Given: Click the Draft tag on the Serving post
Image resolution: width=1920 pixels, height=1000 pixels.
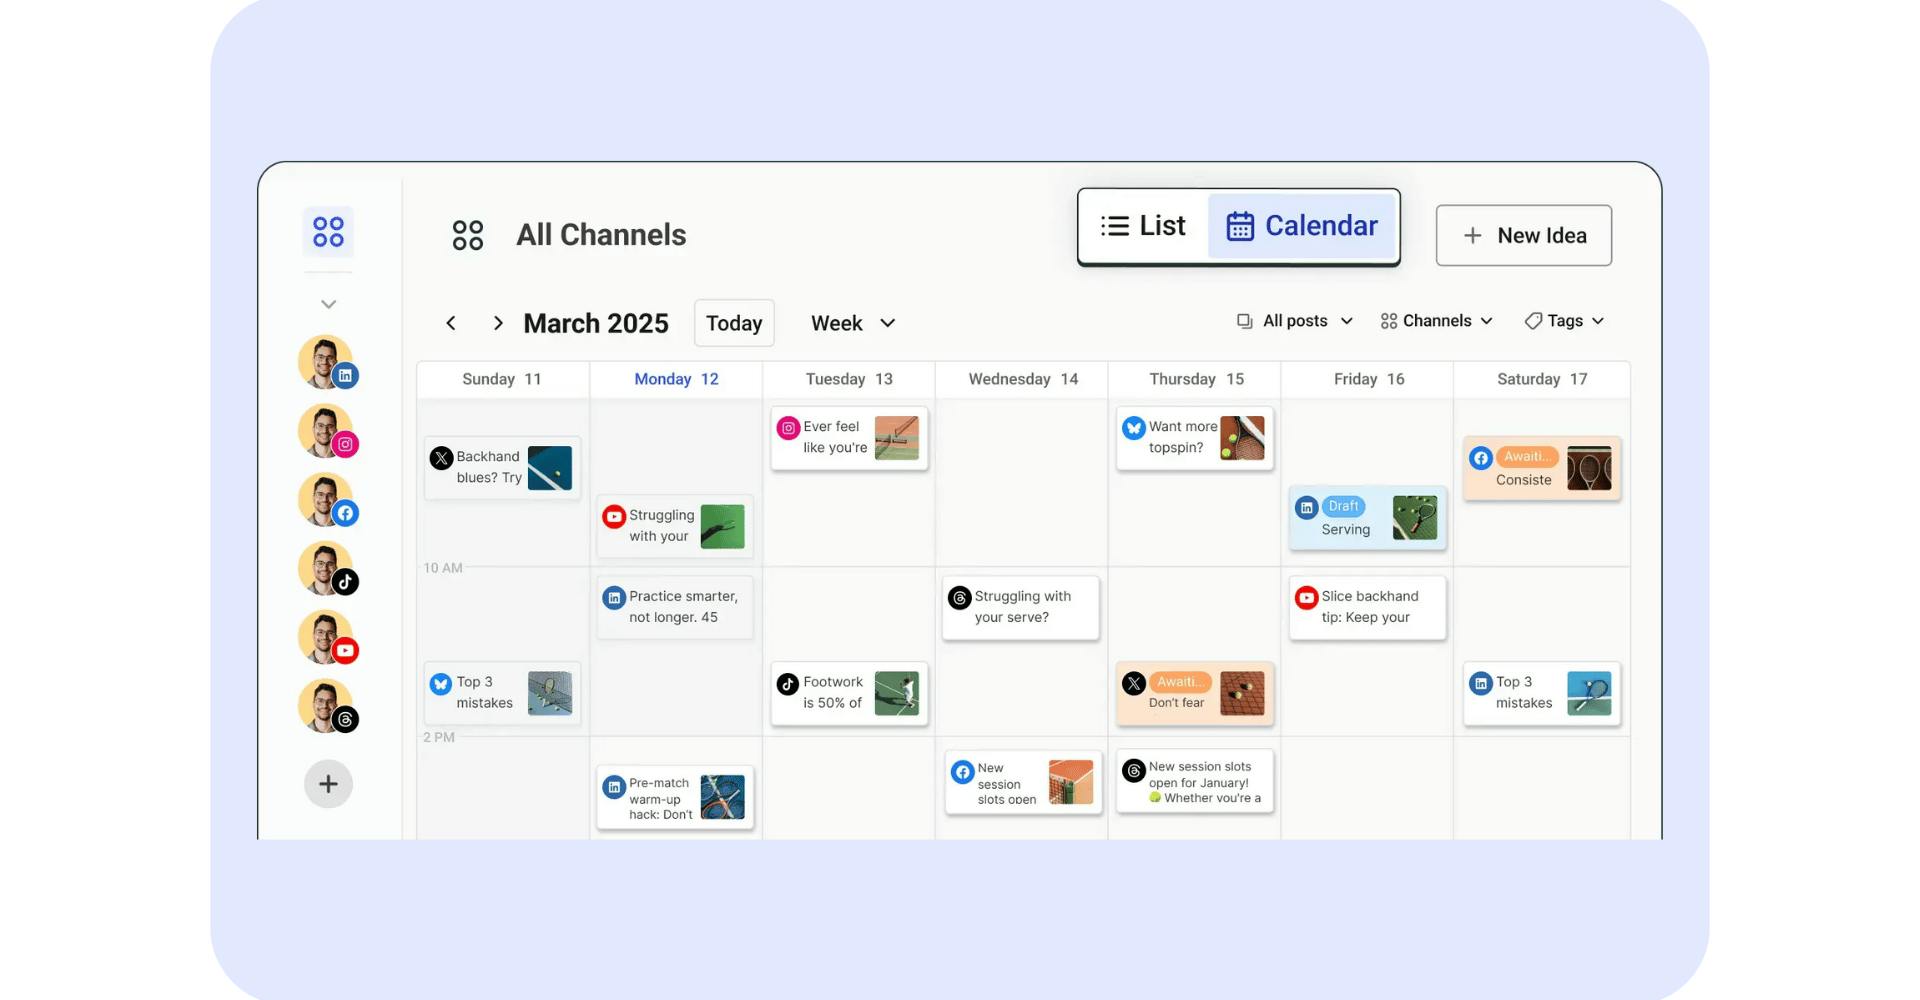Looking at the screenshot, I should click(x=1343, y=506).
